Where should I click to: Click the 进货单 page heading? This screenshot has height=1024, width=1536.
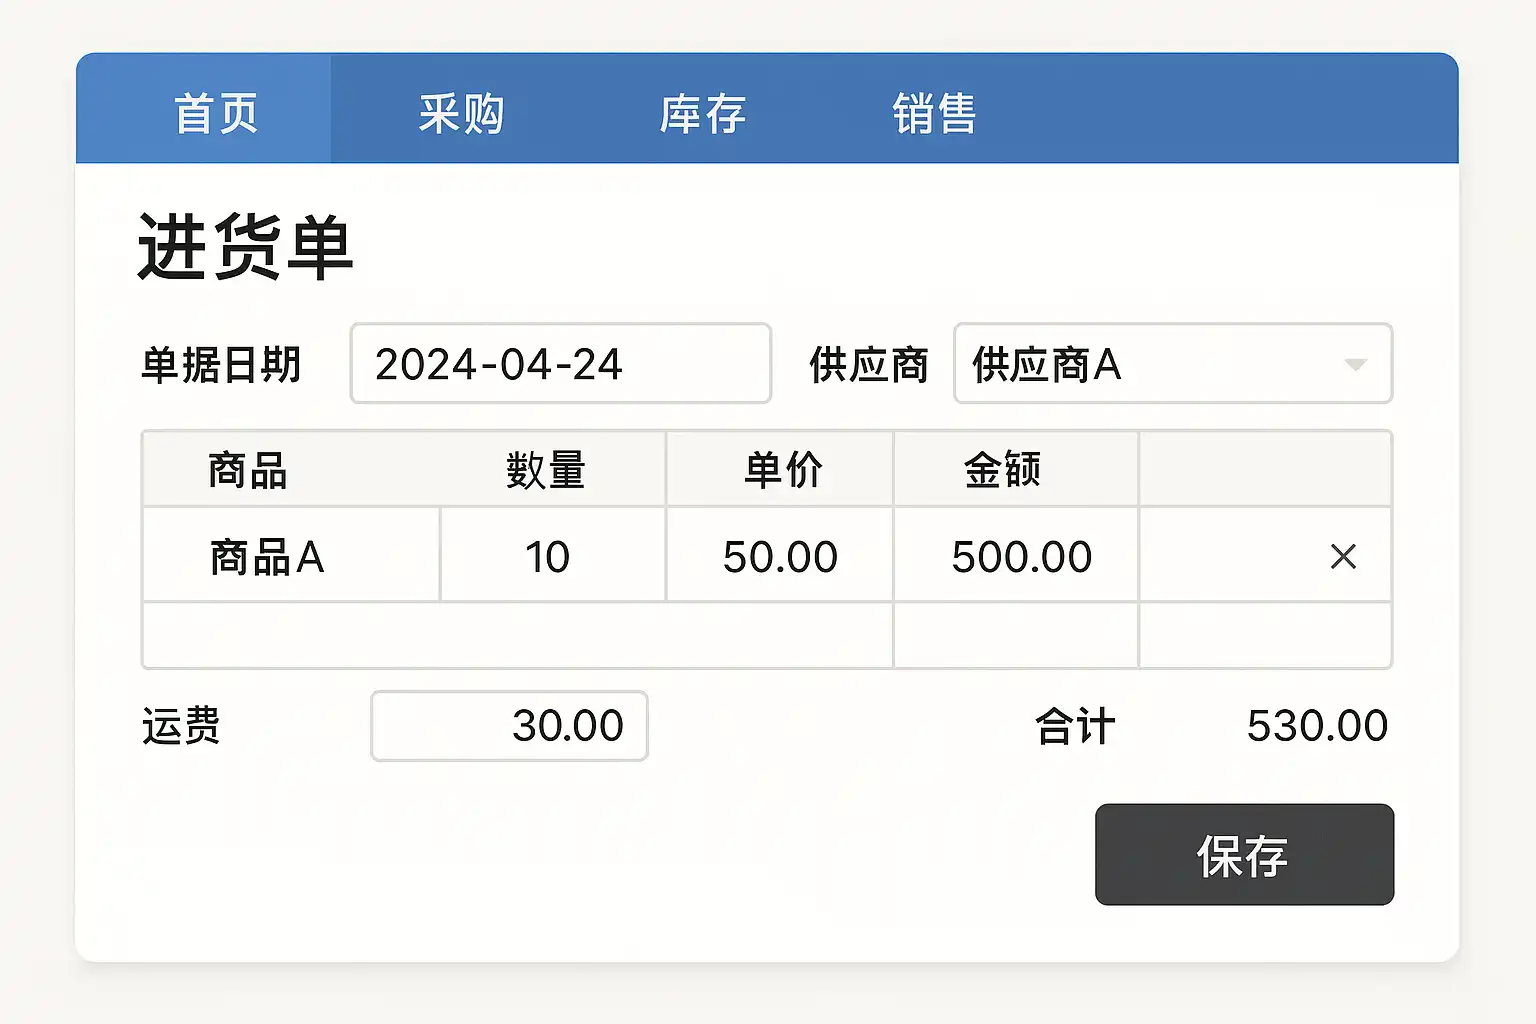(x=246, y=247)
